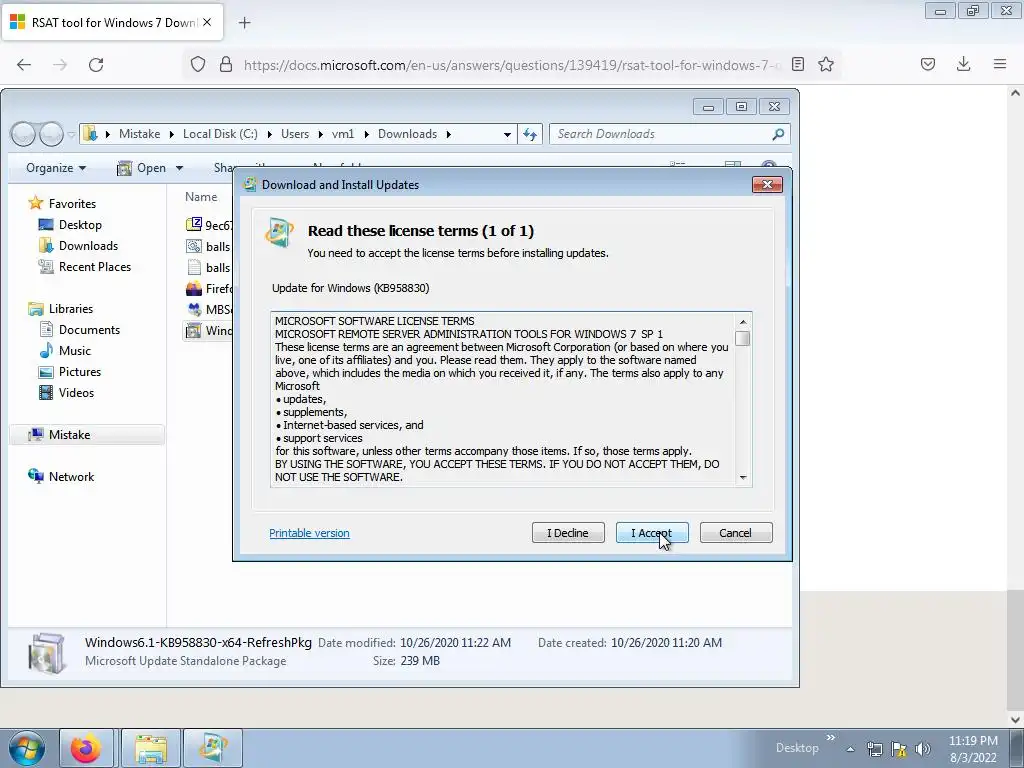Click the site security padlock icon

coord(226,64)
